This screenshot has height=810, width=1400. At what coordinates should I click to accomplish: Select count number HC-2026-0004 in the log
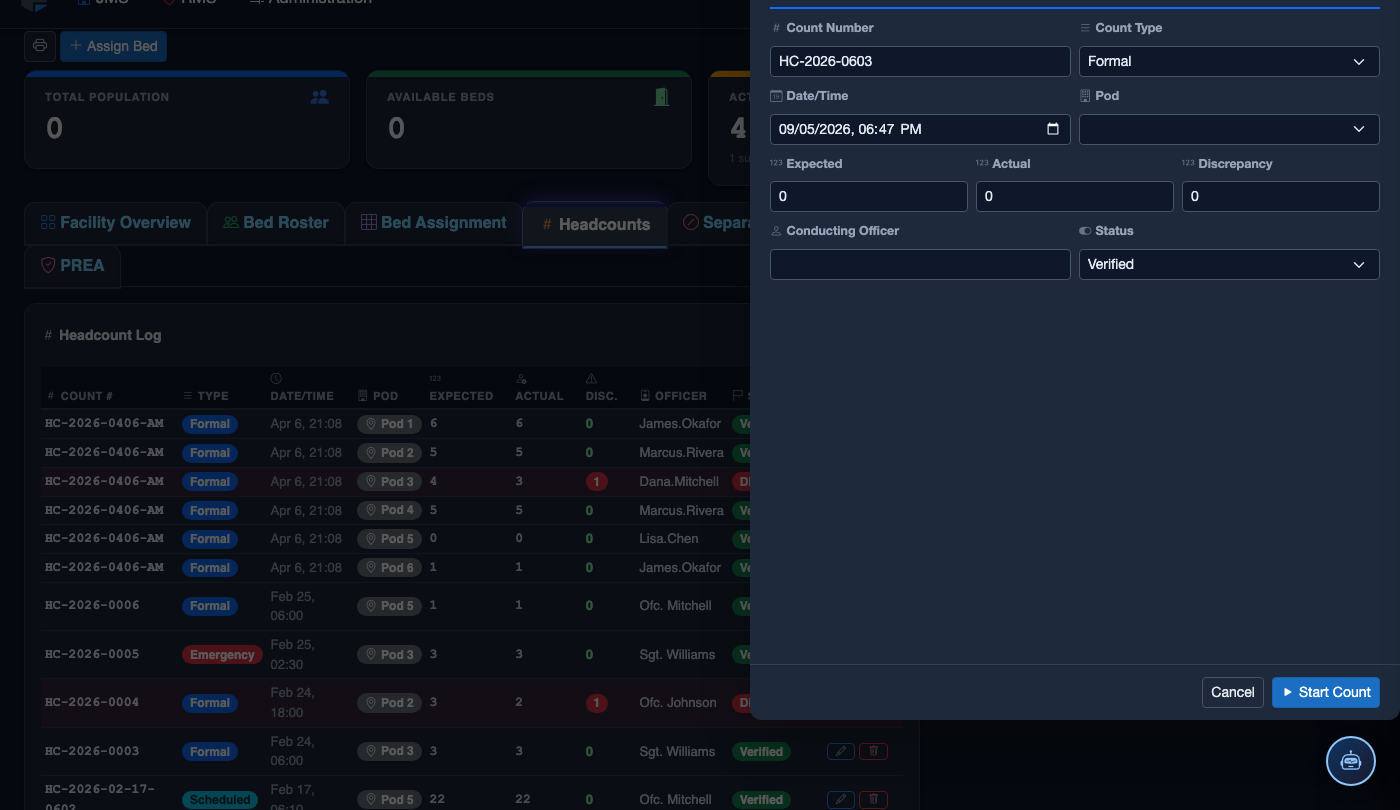(x=93, y=703)
